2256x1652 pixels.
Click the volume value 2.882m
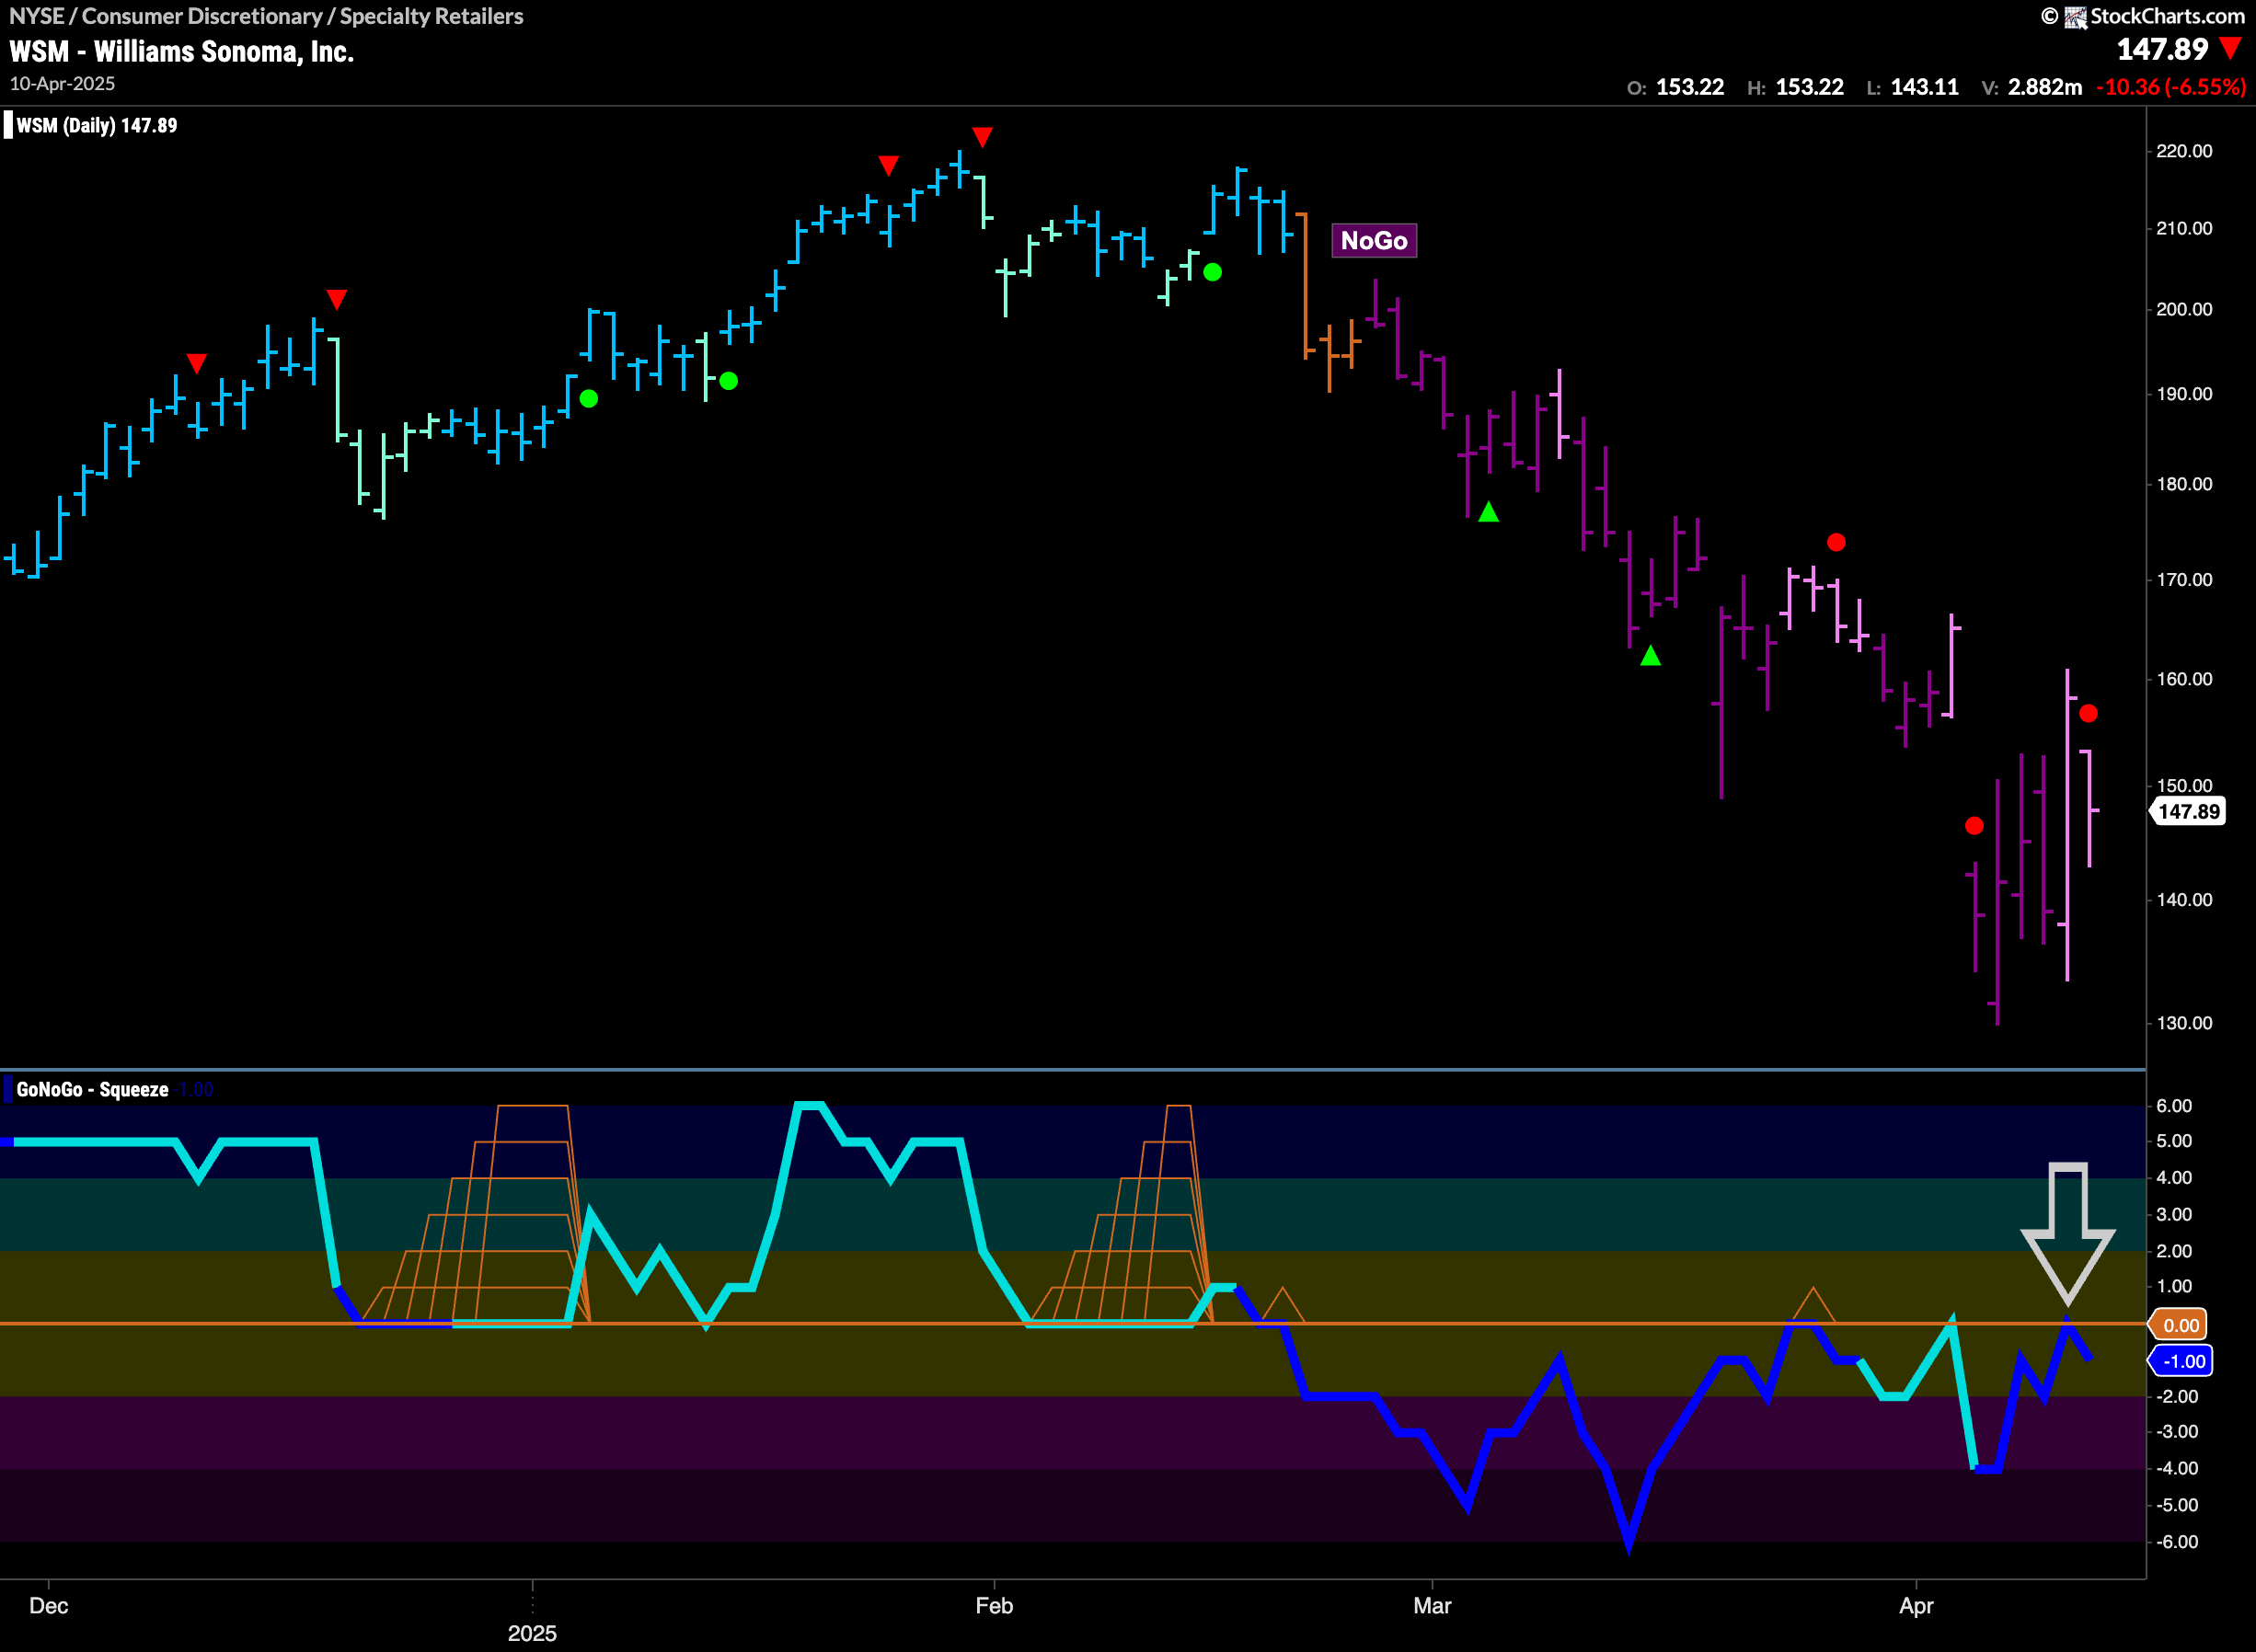click(2045, 87)
